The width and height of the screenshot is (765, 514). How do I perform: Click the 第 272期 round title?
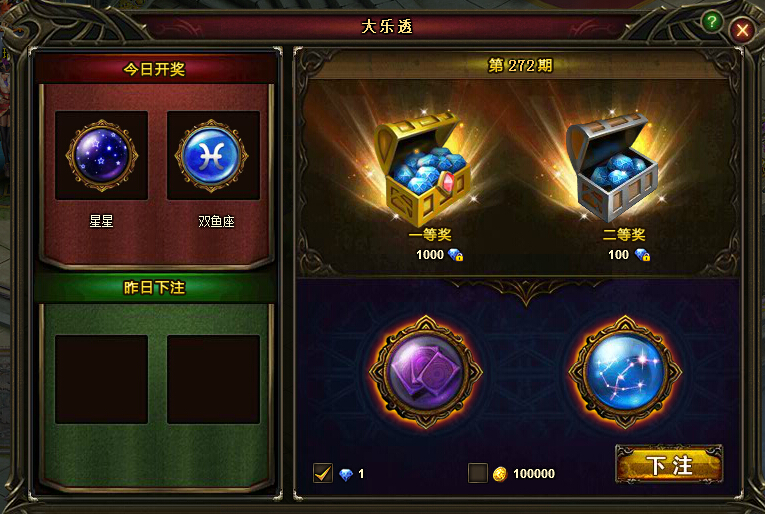pyautogui.click(x=520, y=65)
